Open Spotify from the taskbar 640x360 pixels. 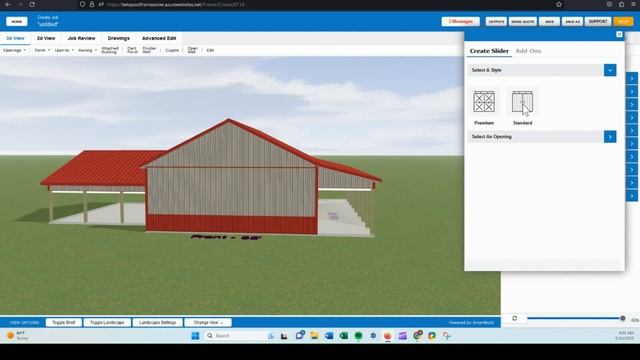[358, 336]
